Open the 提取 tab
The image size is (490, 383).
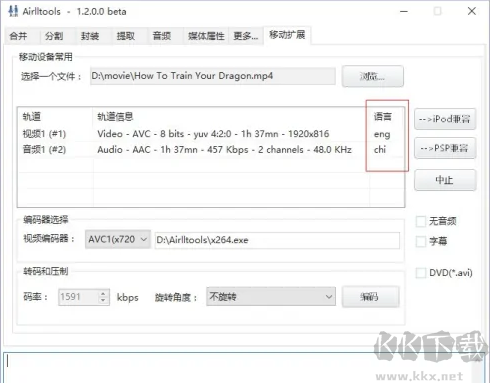129,36
